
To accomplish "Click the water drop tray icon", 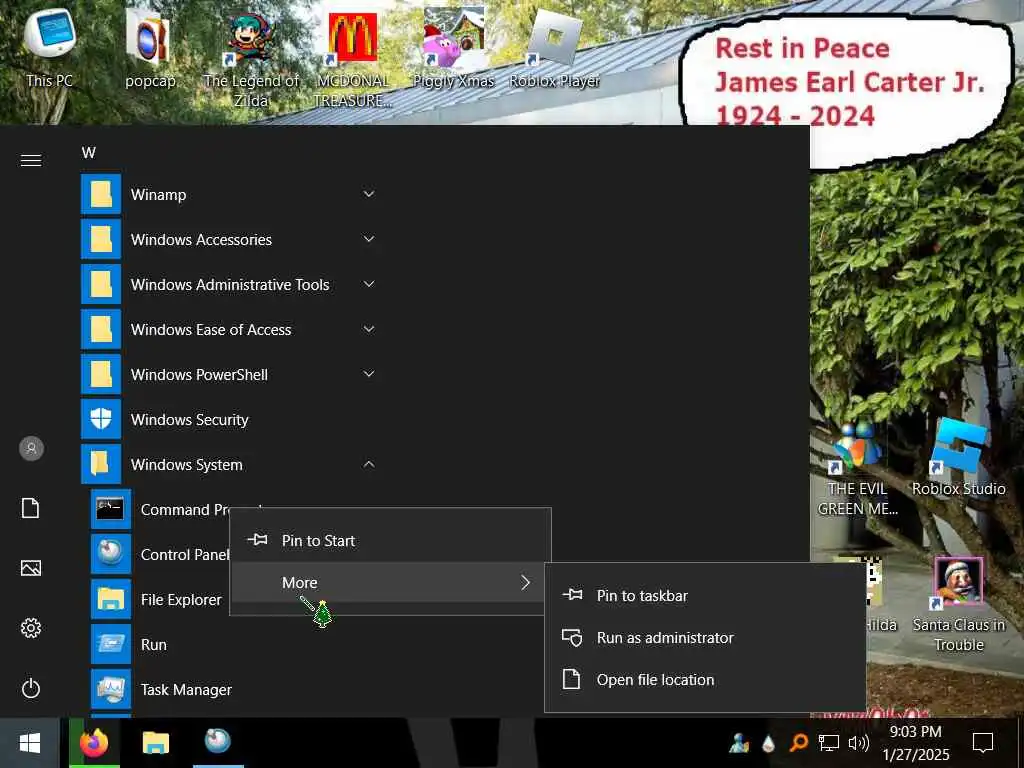I will (769, 743).
